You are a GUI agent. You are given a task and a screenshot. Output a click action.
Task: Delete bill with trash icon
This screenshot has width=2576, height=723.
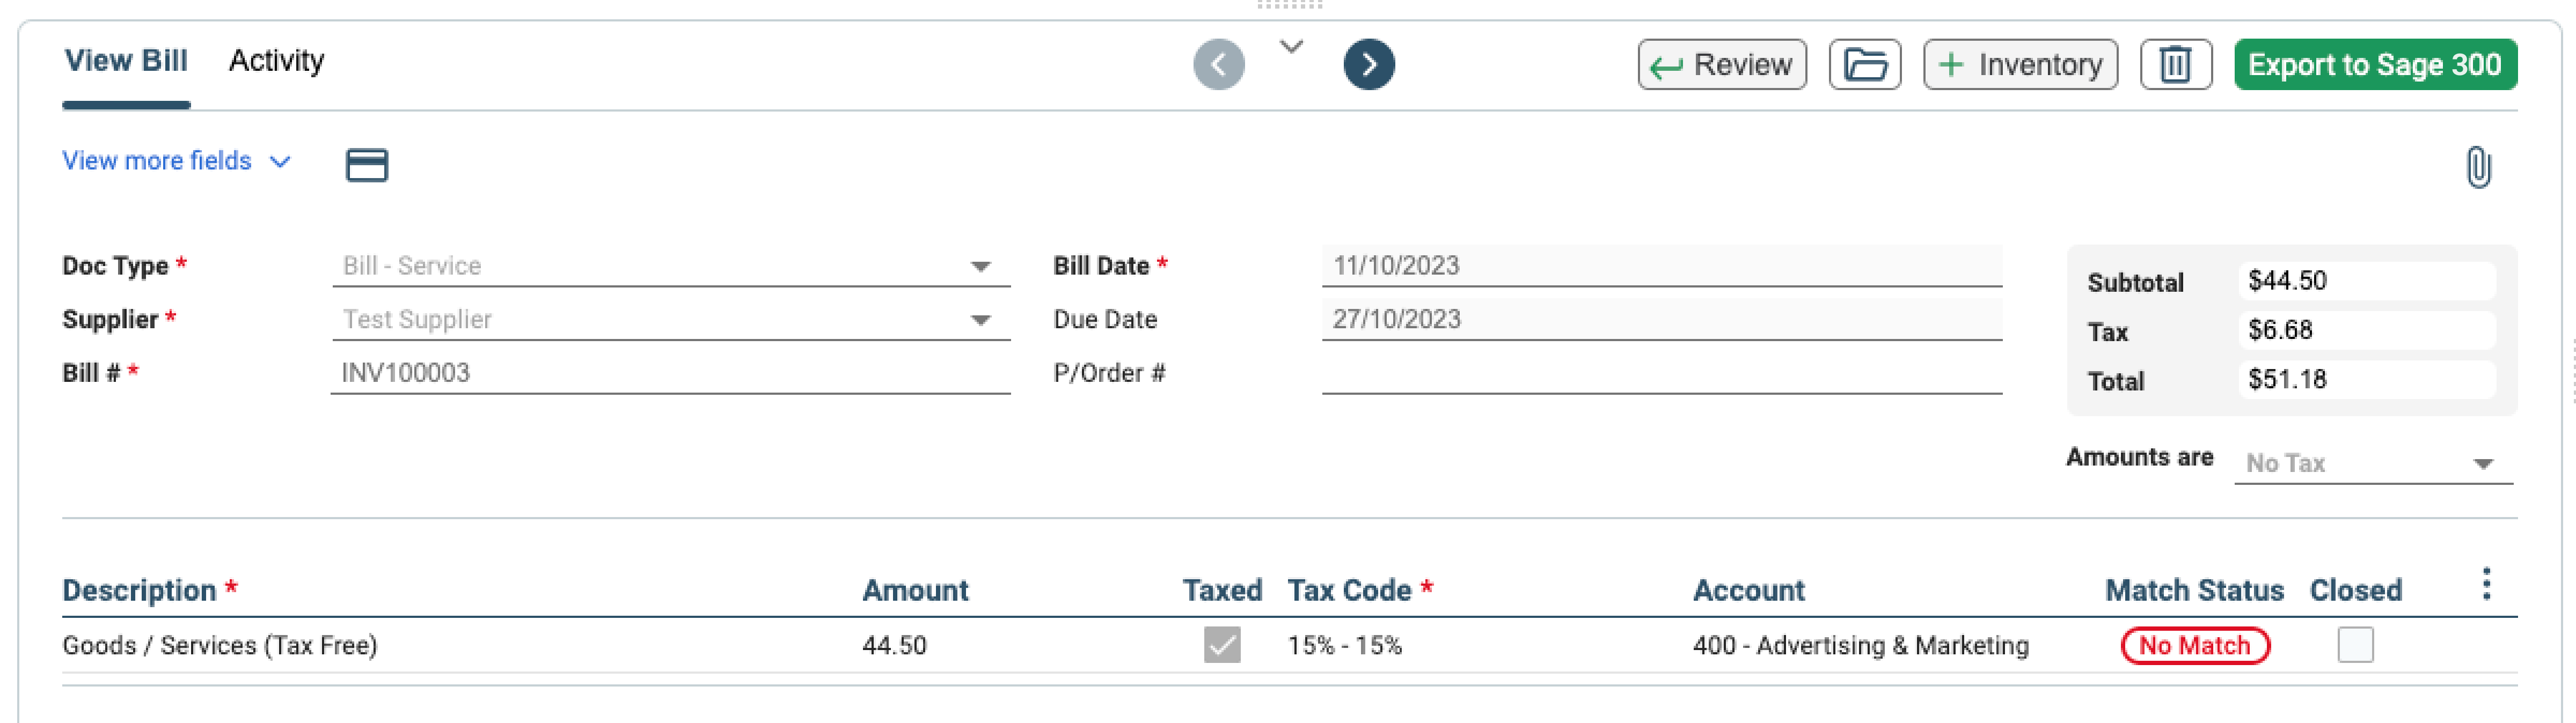click(x=2175, y=65)
